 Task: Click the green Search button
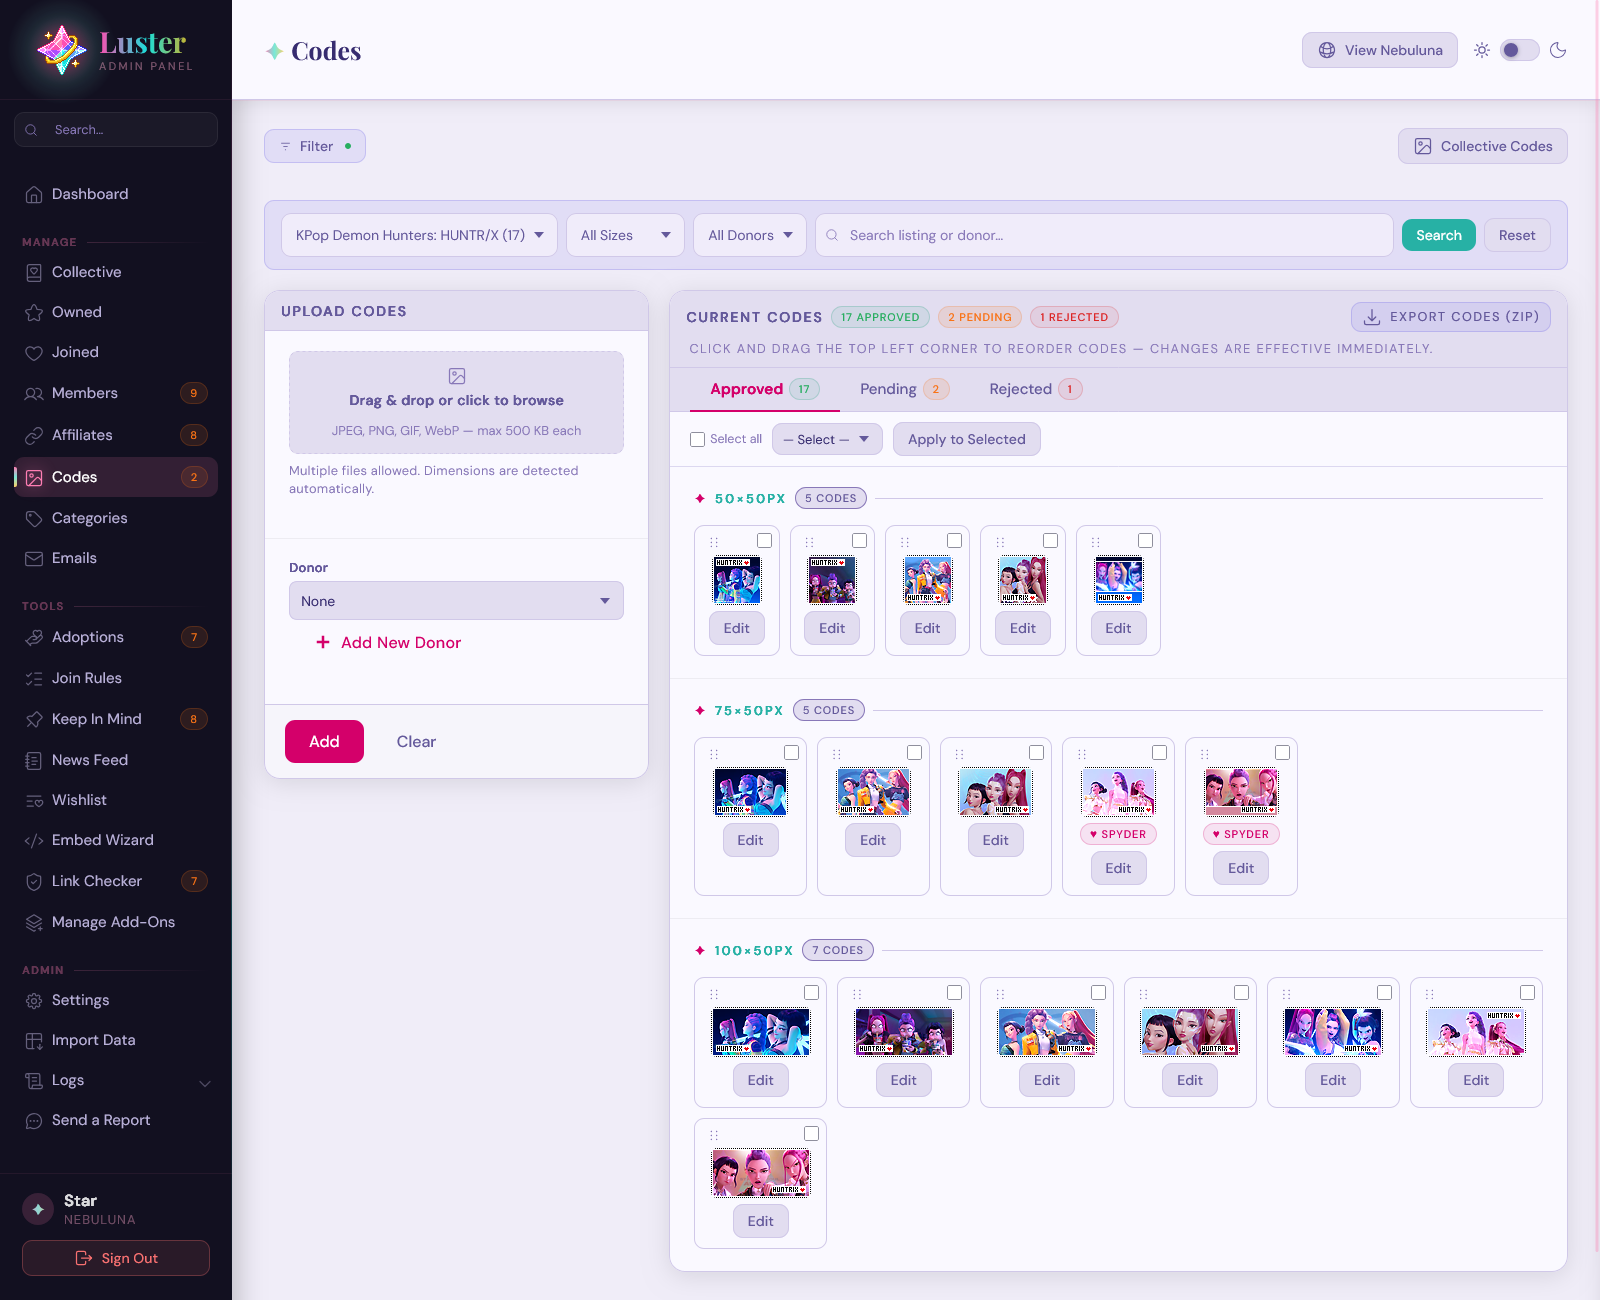click(1438, 235)
